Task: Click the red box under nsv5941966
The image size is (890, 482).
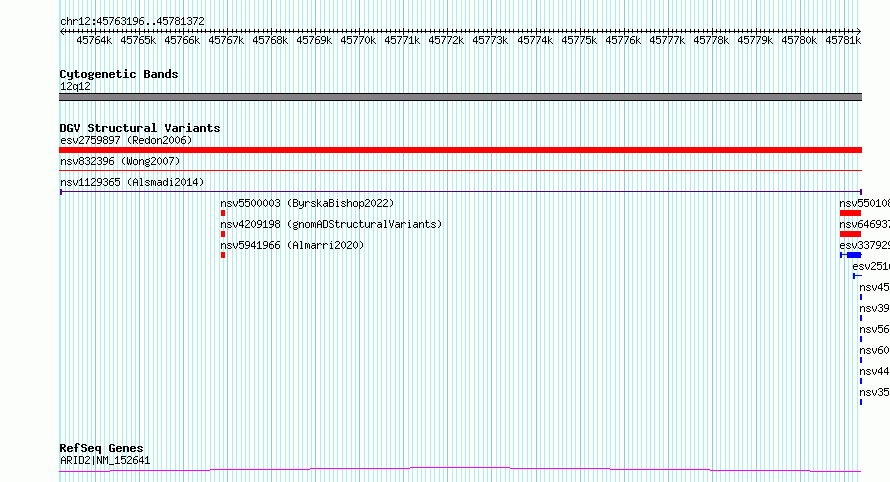Action: [x=223, y=255]
